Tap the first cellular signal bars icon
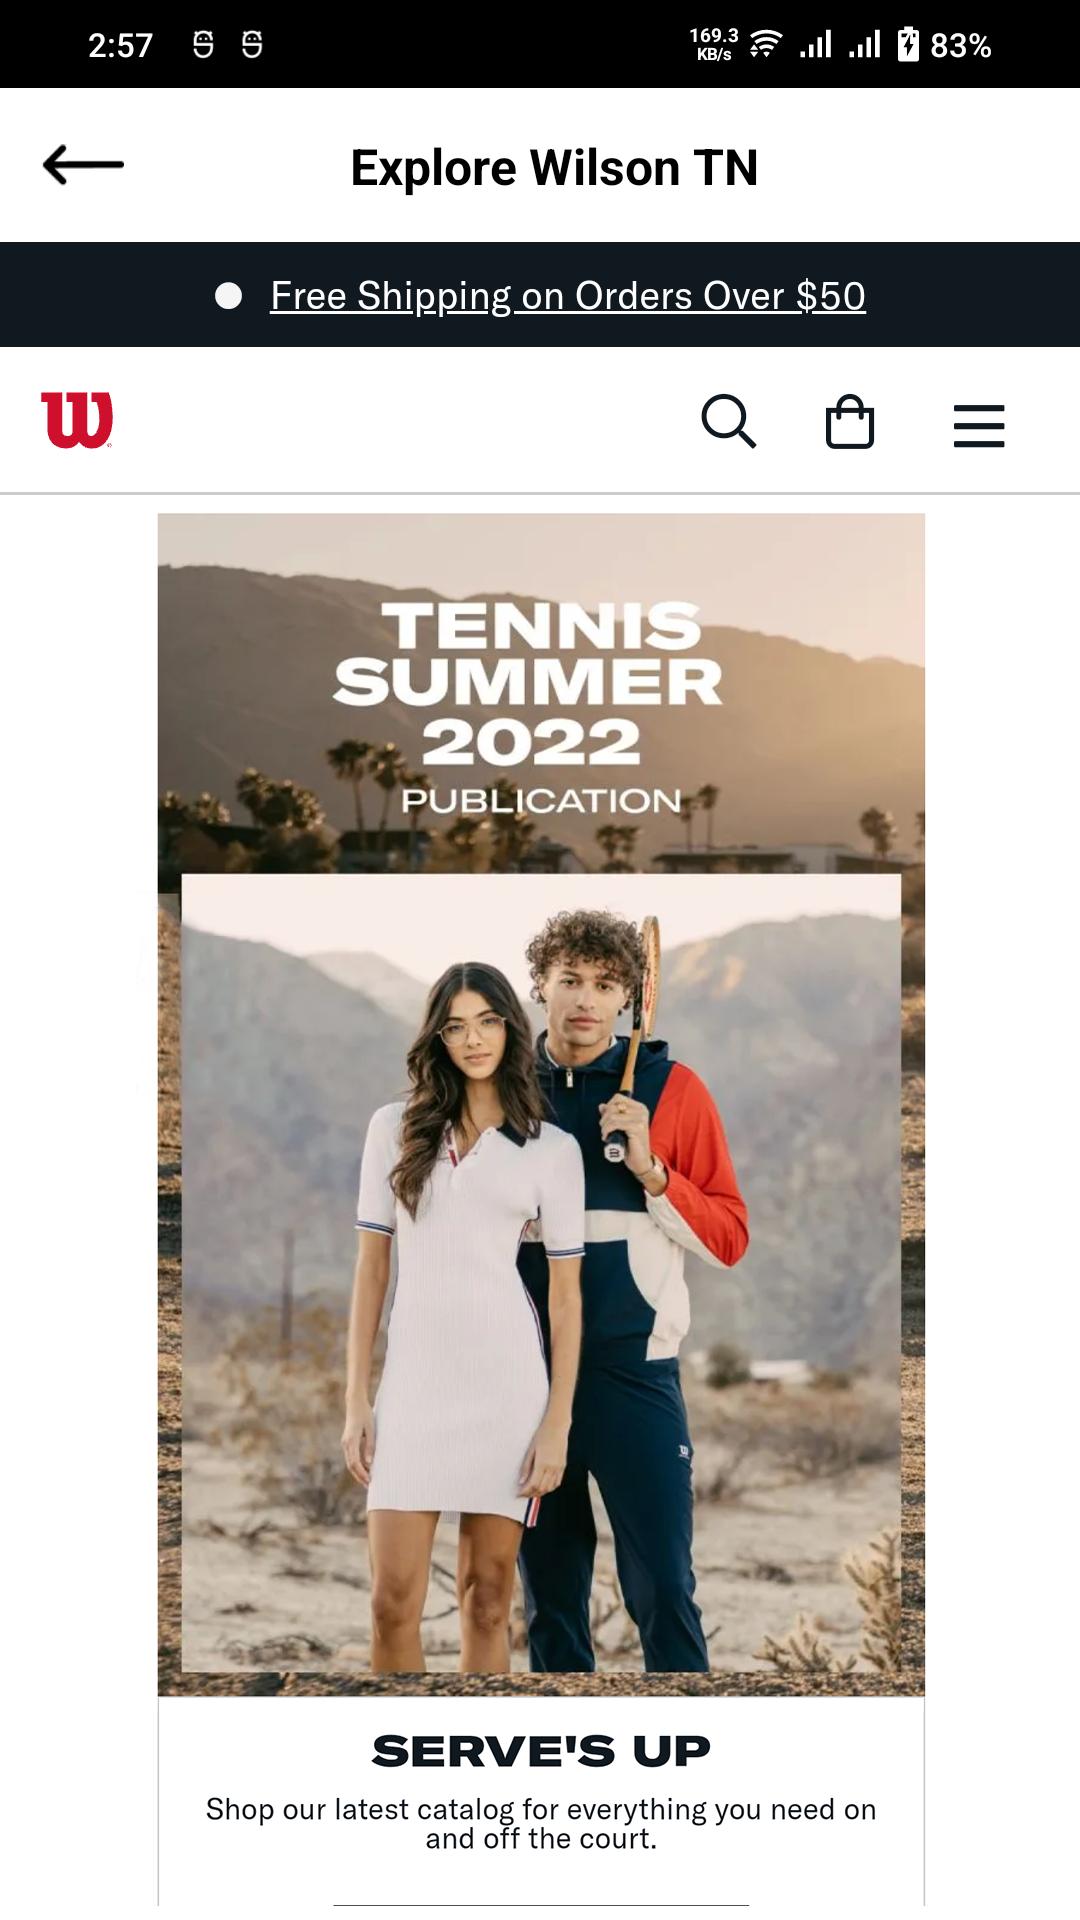Viewport: 1080px width, 1920px height. (x=816, y=44)
